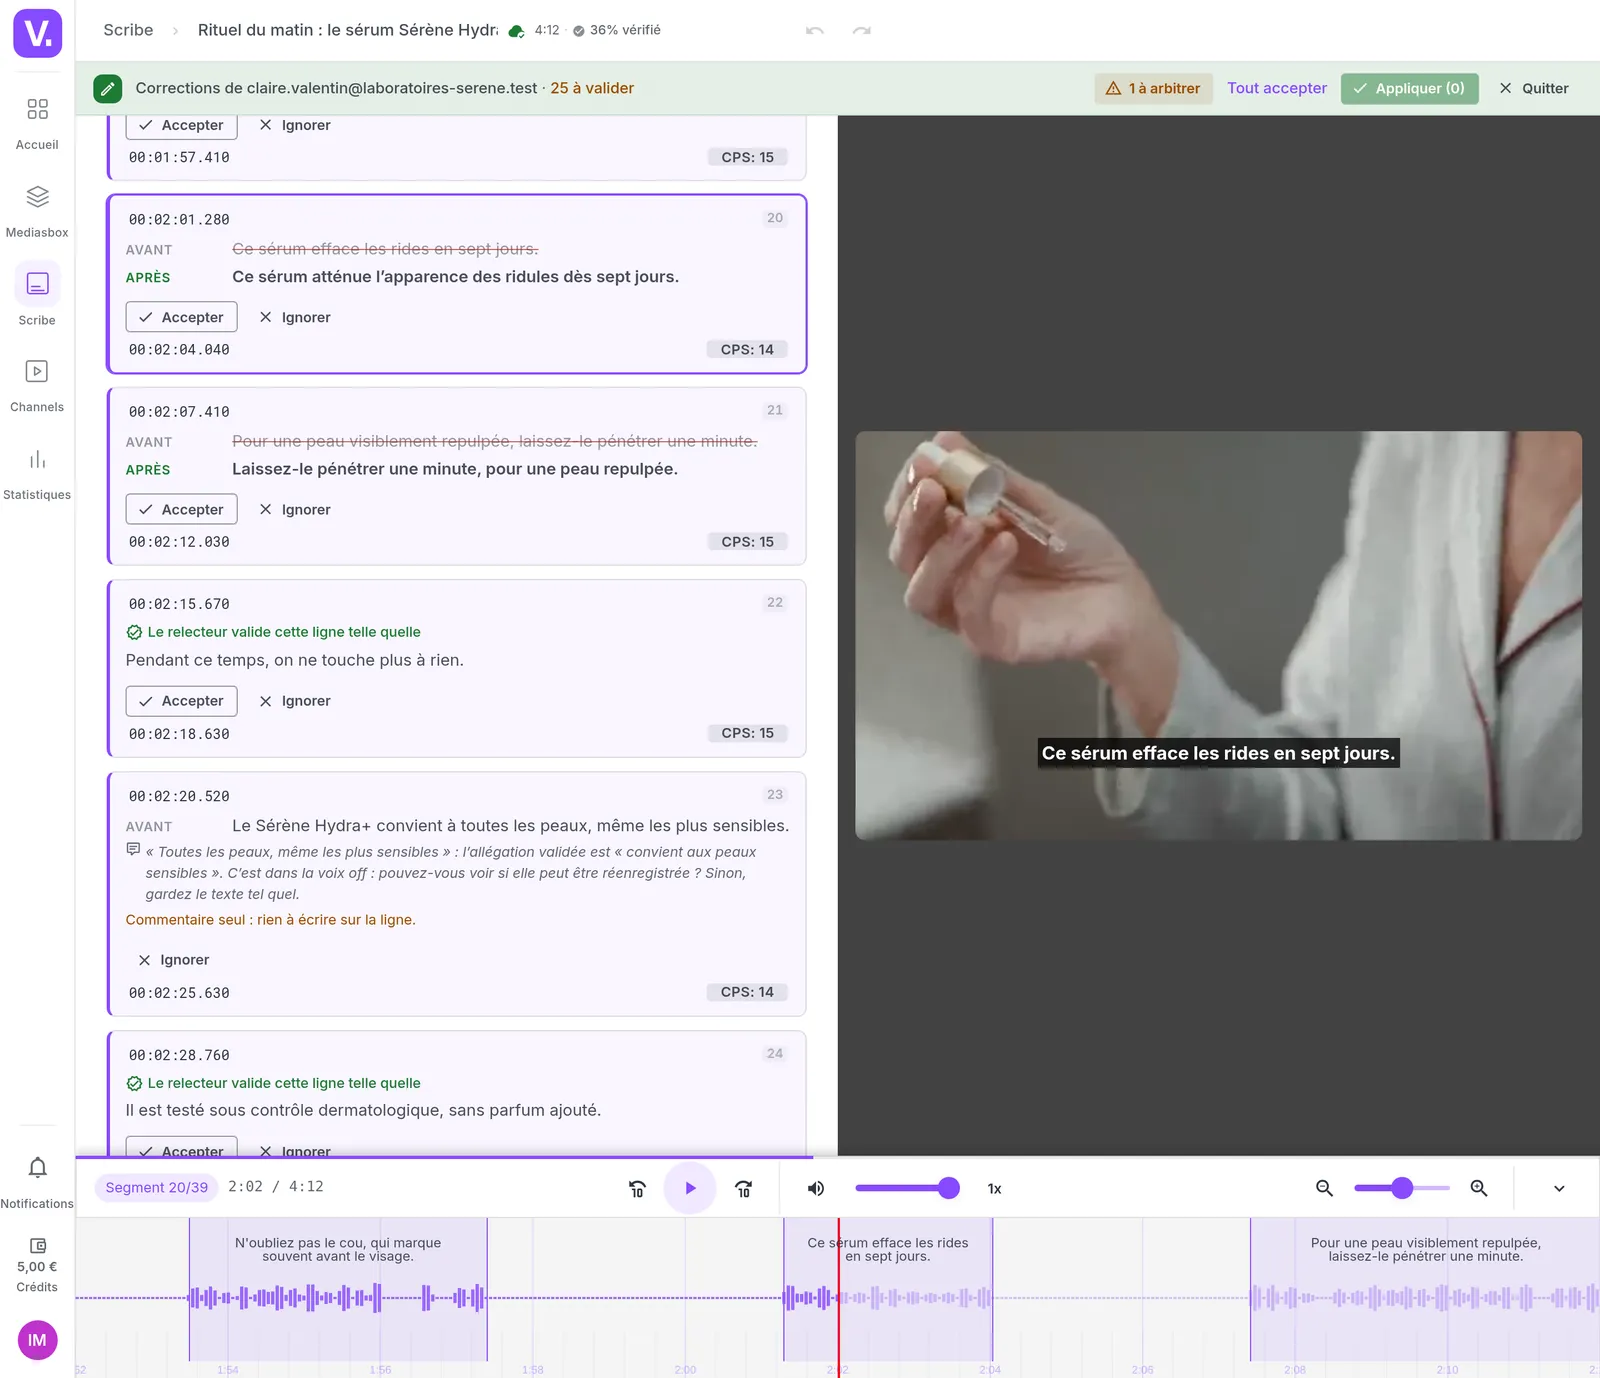The height and width of the screenshot is (1378, 1600).
Task: Mute the volume speaker icon
Action: (816, 1188)
